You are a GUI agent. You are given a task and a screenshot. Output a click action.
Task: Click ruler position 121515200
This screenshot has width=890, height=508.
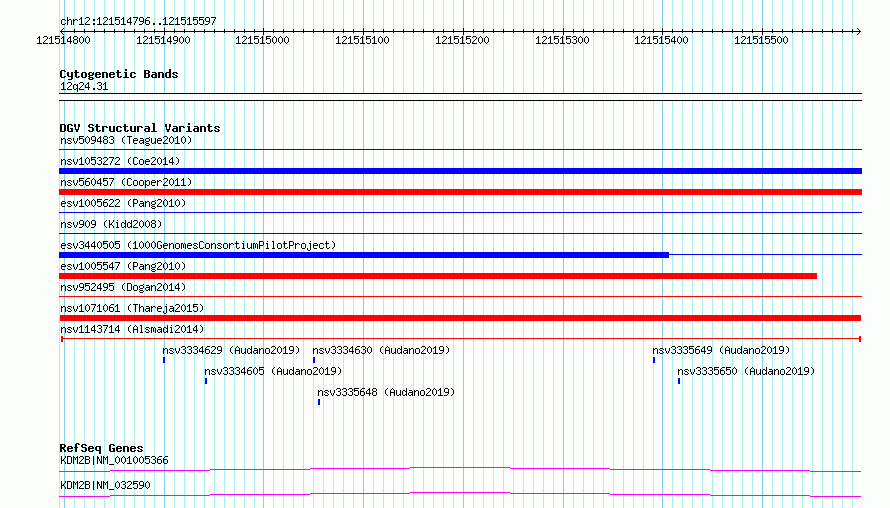click(x=462, y=40)
